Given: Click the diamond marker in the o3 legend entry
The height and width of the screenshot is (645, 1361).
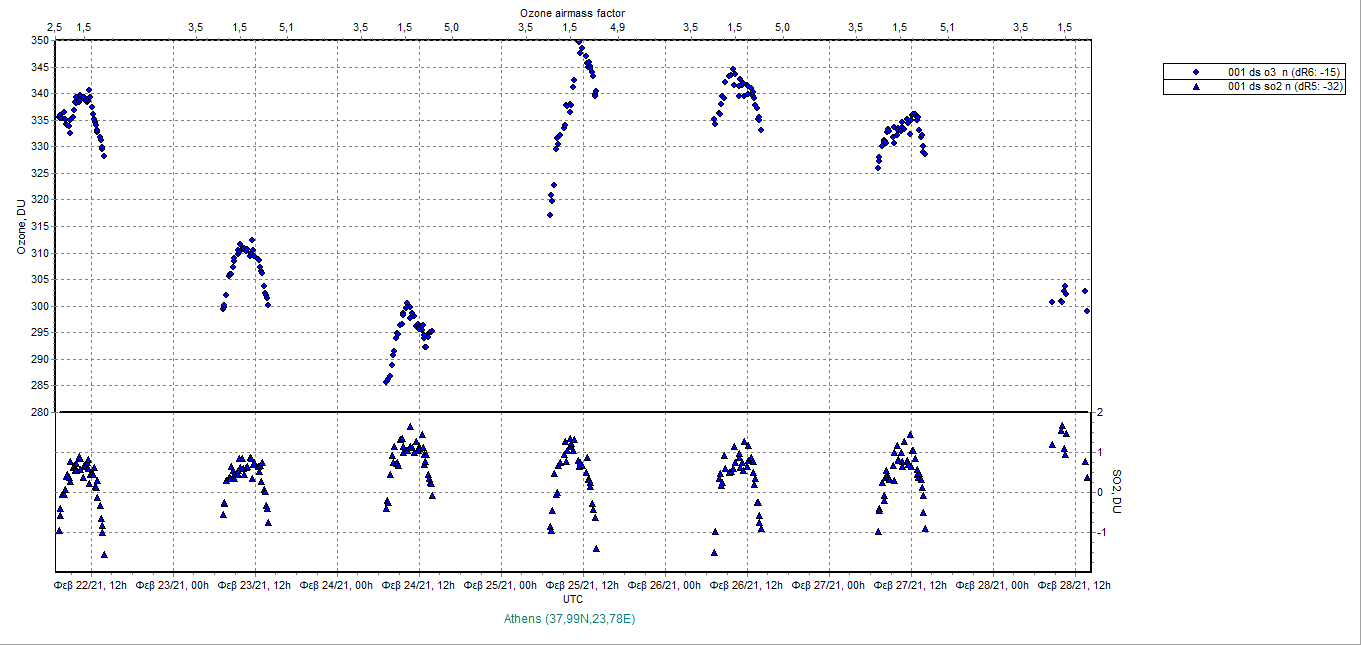Looking at the screenshot, I should [1196, 72].
